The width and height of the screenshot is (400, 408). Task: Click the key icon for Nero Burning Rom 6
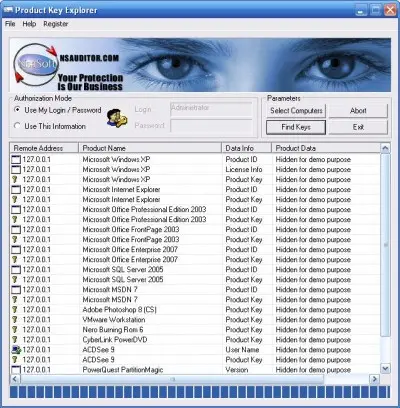click(x=15, y=330)
